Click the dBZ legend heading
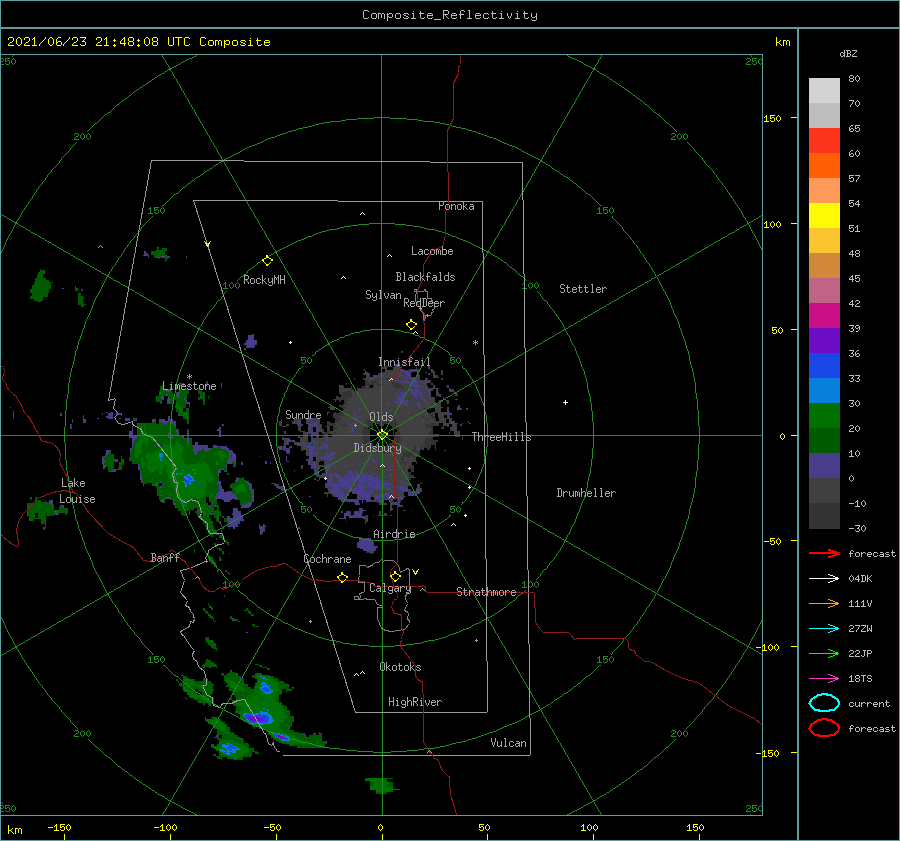This screenshot has height=841, width=900. 848,53
